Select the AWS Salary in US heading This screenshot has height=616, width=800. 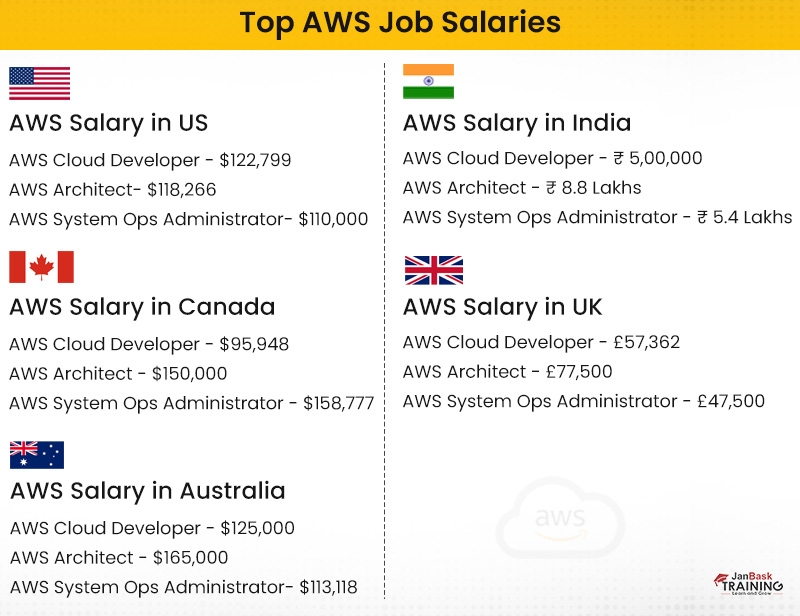109,123
